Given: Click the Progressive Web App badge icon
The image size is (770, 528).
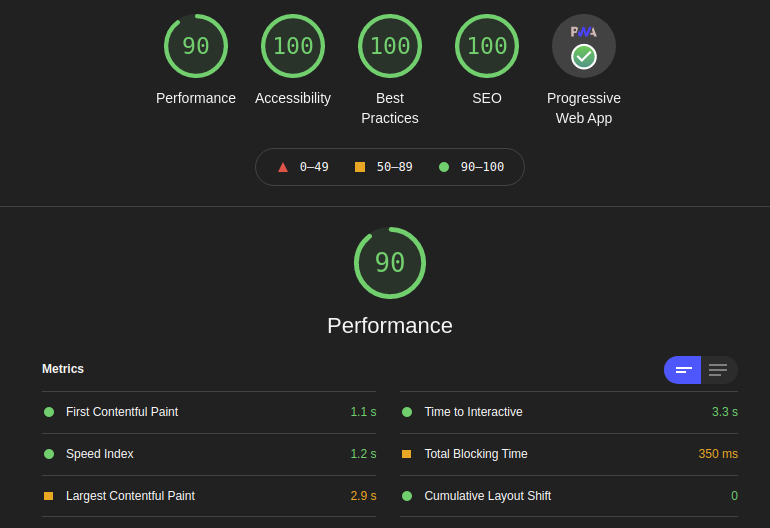Looking at the screenshot, I should click(x=584, y=46).
